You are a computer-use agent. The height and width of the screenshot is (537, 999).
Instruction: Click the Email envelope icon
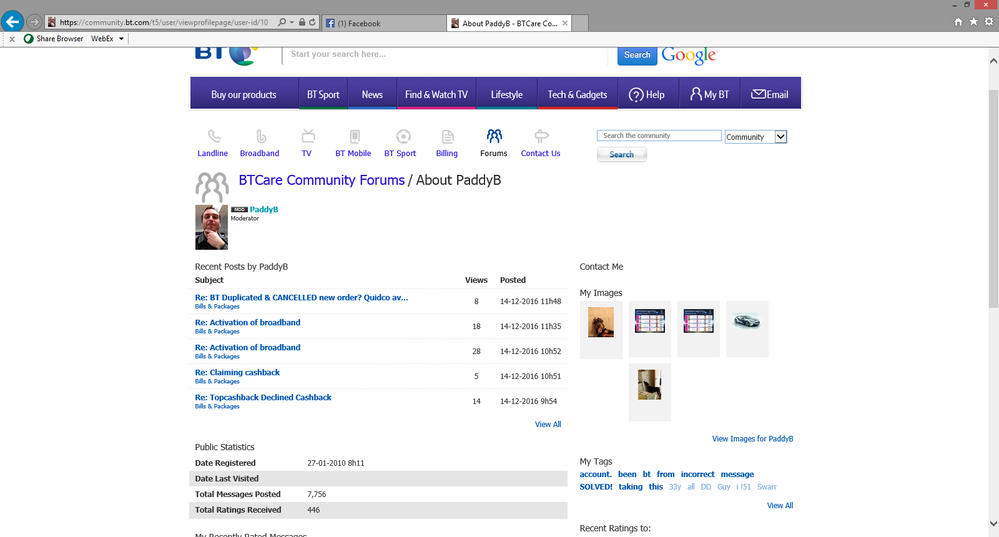(758, 94)
